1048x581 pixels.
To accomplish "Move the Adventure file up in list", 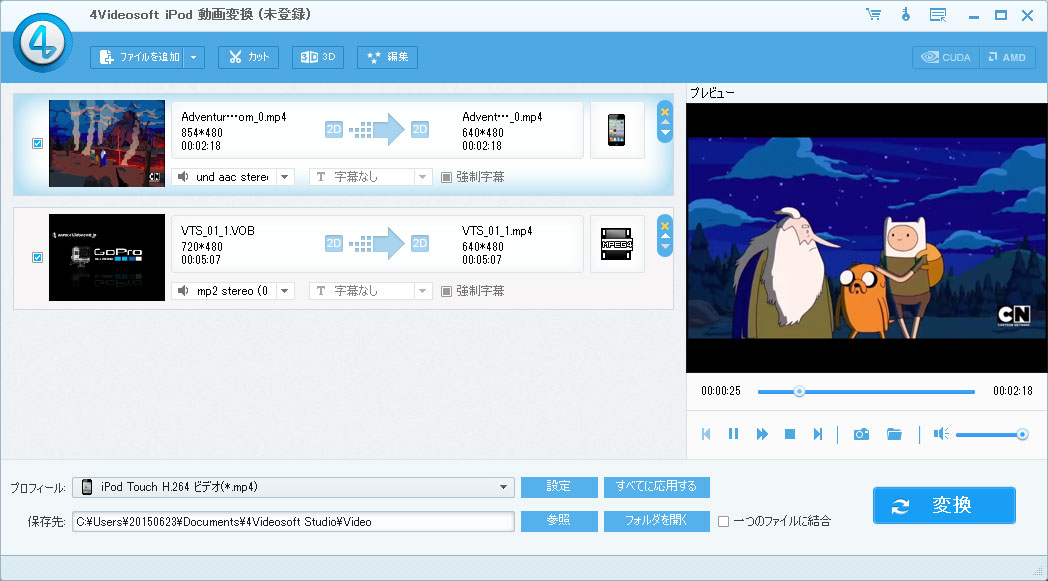I will (x=665, y=122).
